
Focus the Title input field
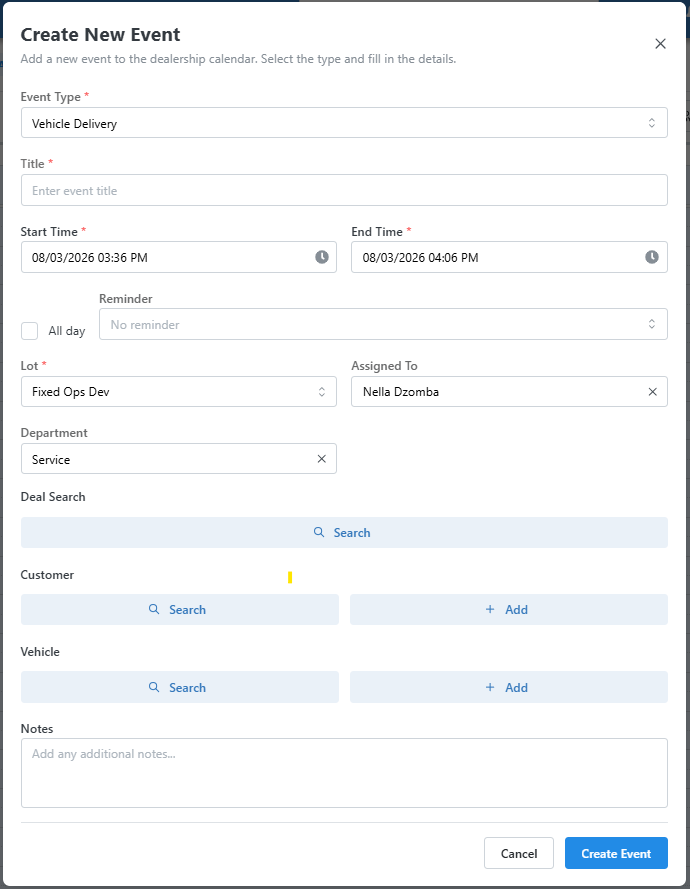[344, 190]
